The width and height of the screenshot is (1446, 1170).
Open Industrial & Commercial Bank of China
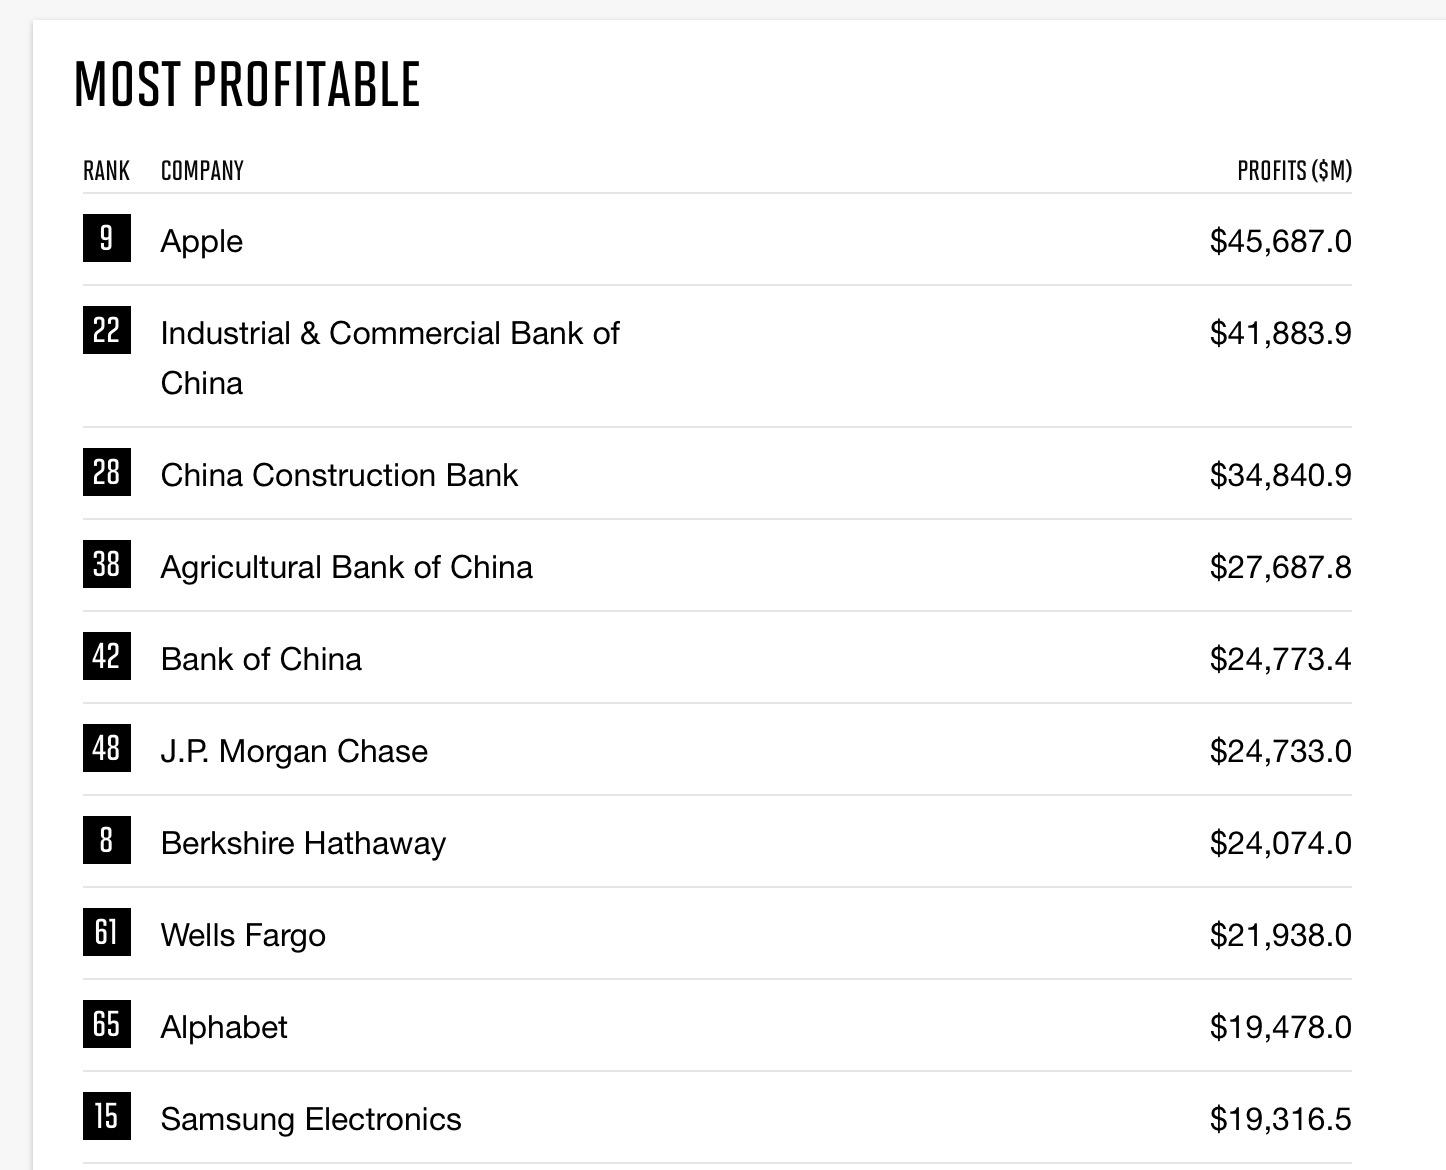[389, 334]
